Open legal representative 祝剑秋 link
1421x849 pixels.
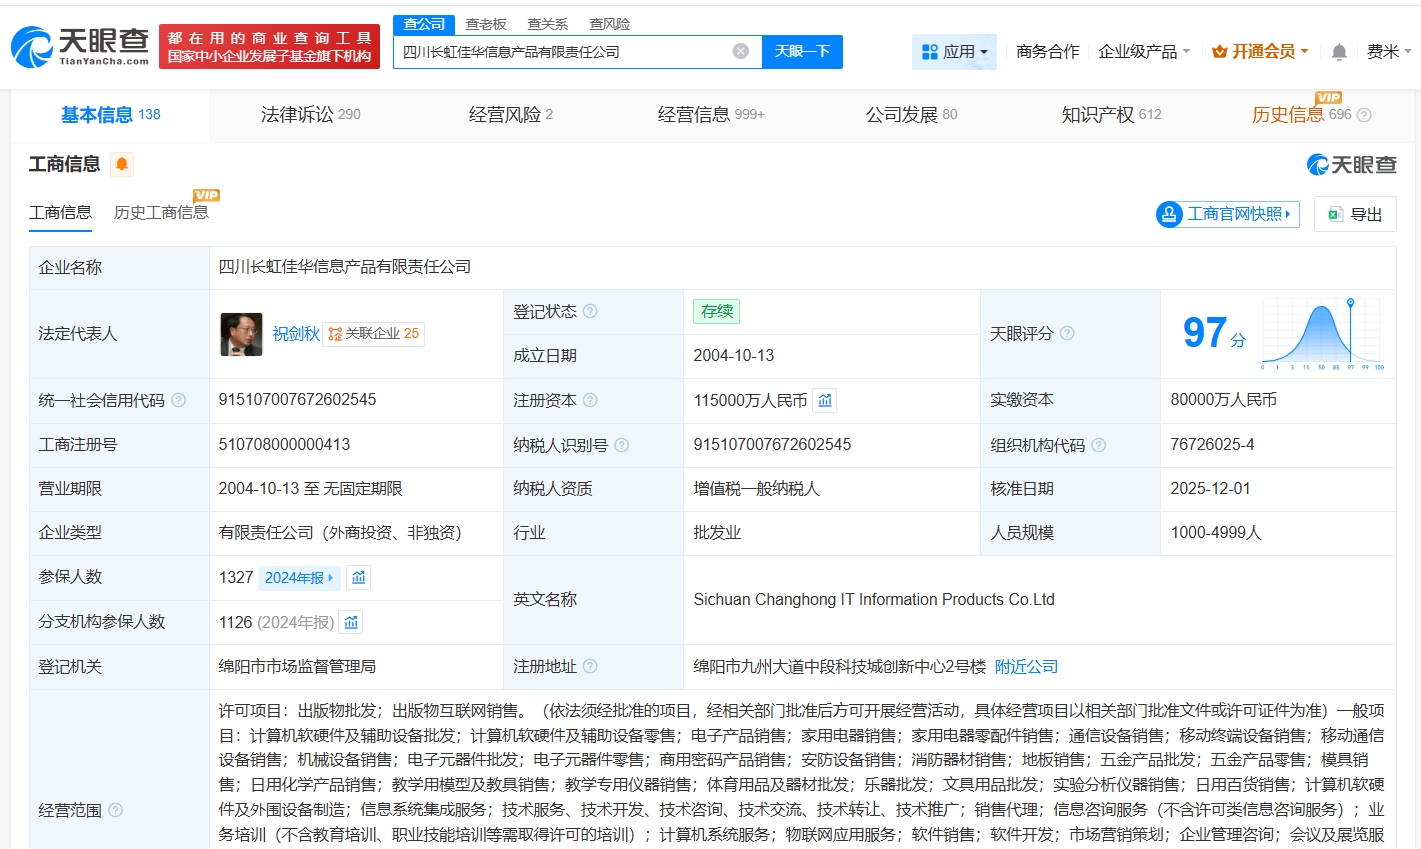296,334
